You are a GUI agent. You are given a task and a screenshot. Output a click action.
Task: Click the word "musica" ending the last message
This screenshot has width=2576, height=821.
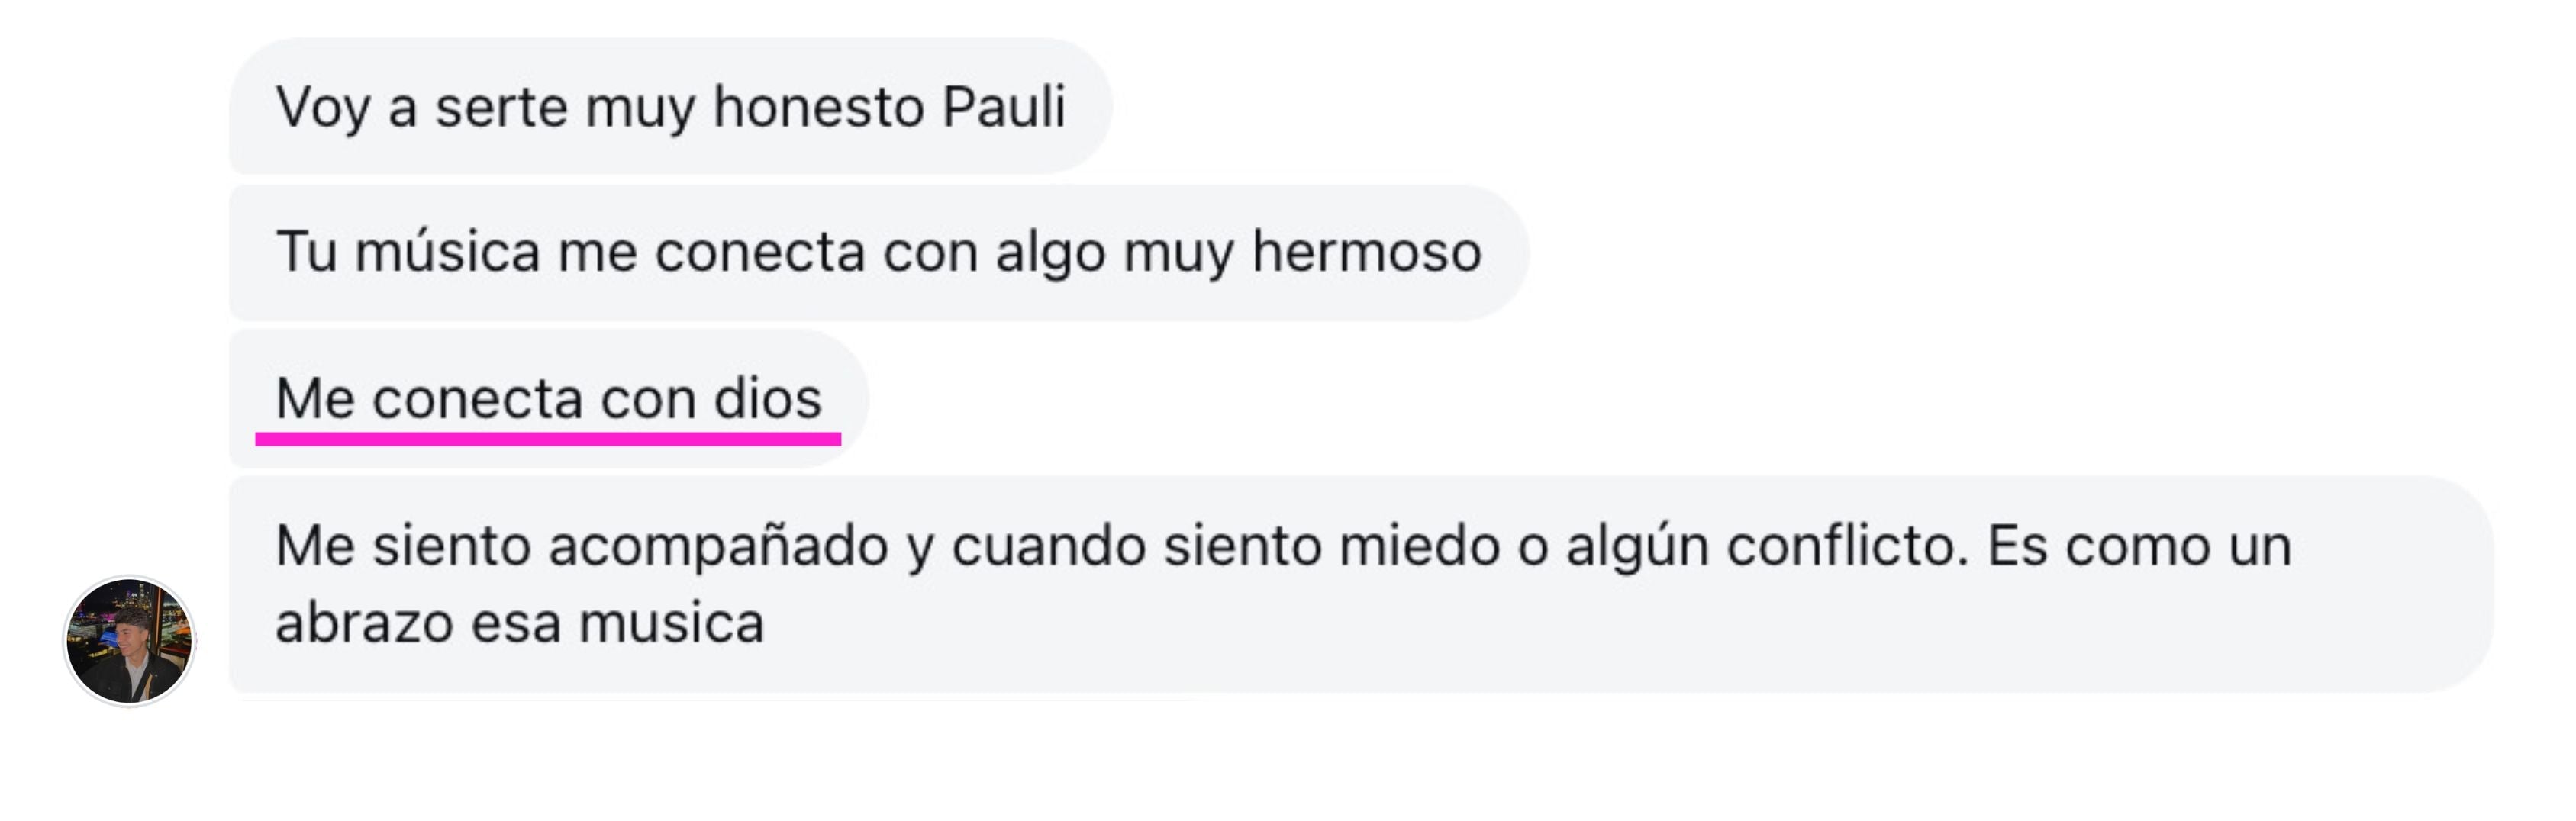coord(672,623)
